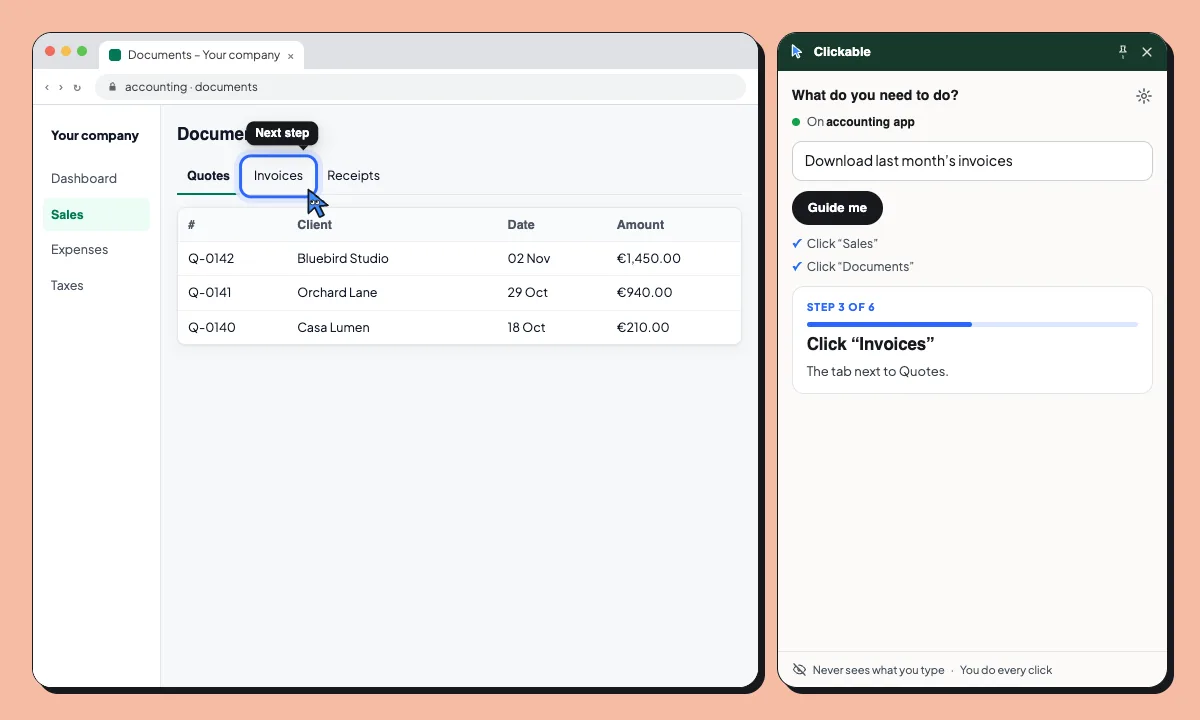Click the 02 Nov date cell
The width and height of the screenshot is (1200, 720).
pyautogui.click(x=529, y=258)
